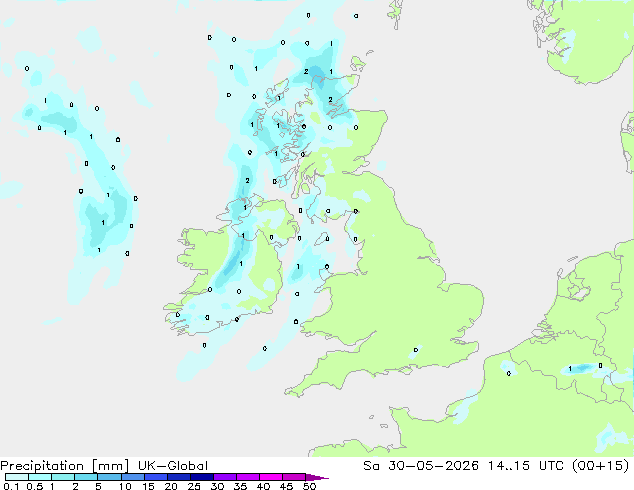Choose the 25–30 mm legend color swatch
The image size is (634, 490).
(202, 477)
